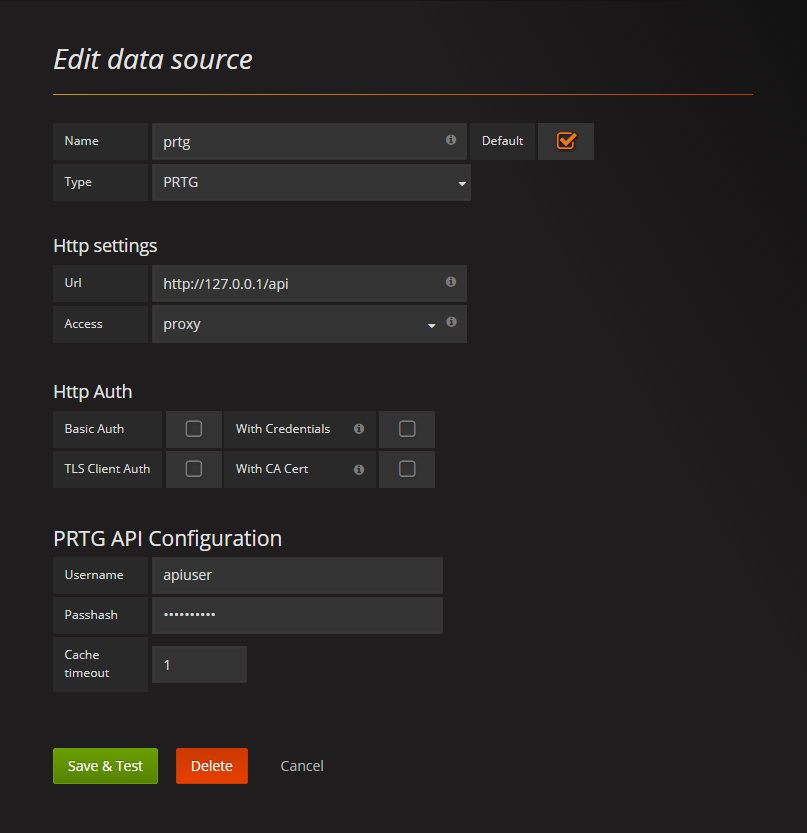Click the info icon in Url field
This screenshot has height=833, width=807.
[451, 282]
